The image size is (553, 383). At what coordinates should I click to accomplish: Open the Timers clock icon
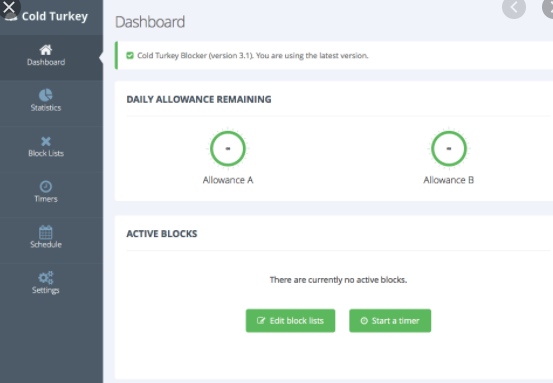(46, 186)
